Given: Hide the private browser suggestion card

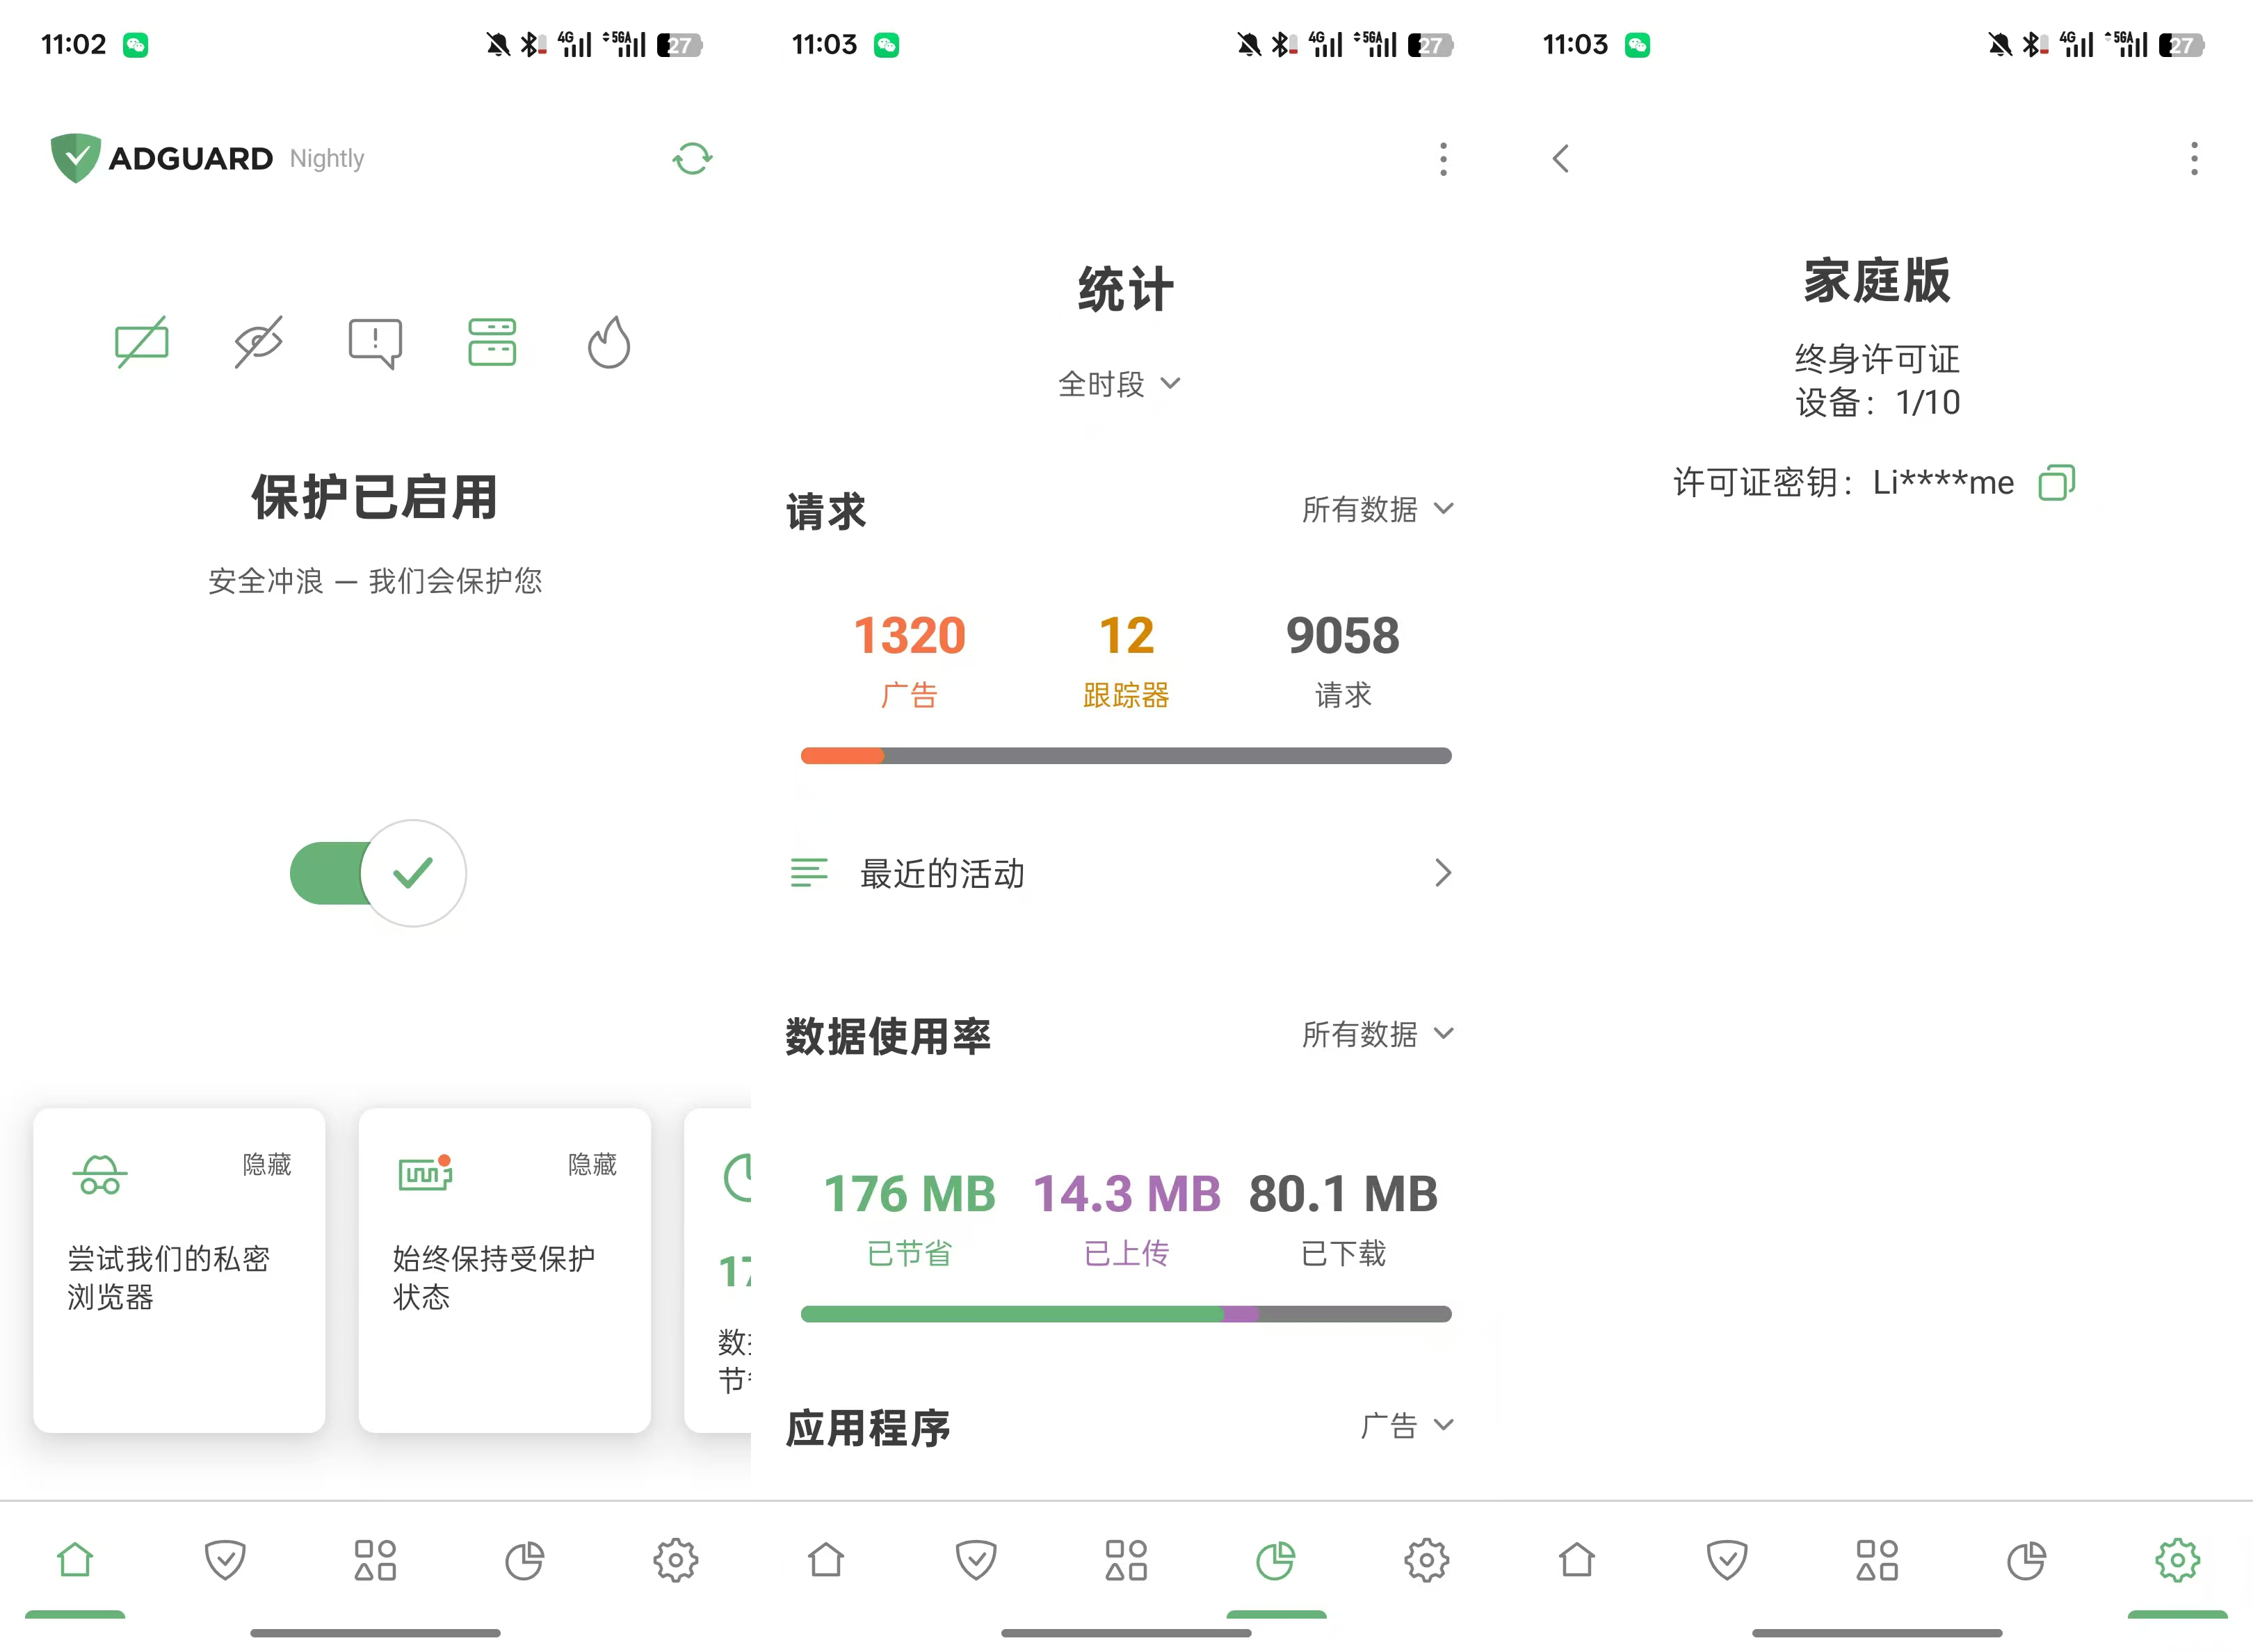Looking at the screenshot, I should [266, 1164].
